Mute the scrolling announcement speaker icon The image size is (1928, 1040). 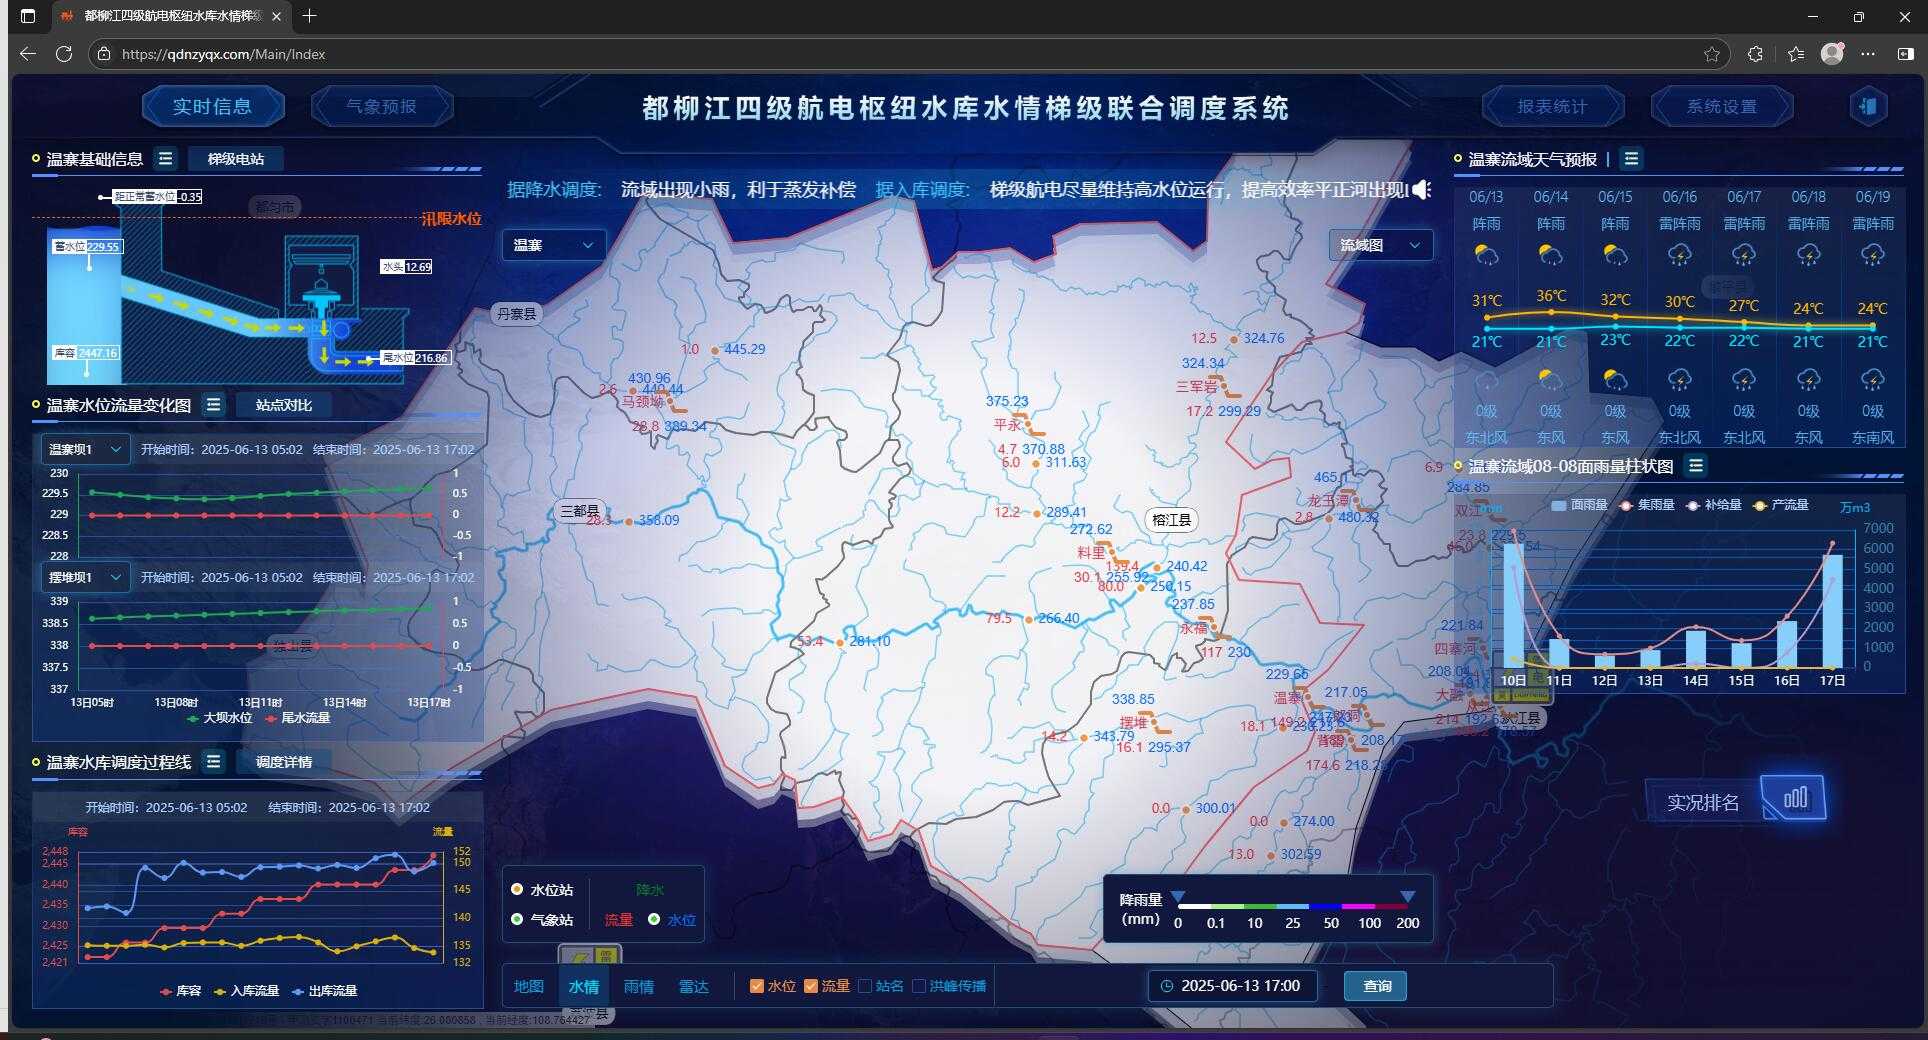1421,190
